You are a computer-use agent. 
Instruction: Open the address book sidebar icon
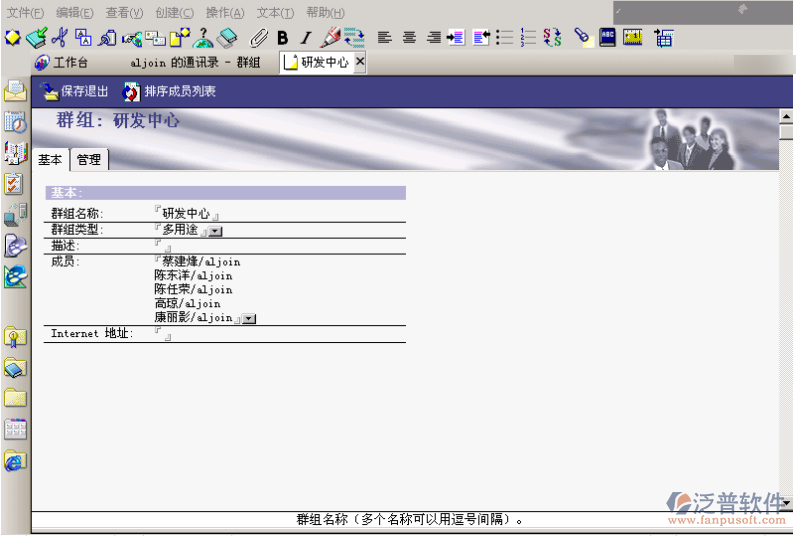click(x=15, y=153)
